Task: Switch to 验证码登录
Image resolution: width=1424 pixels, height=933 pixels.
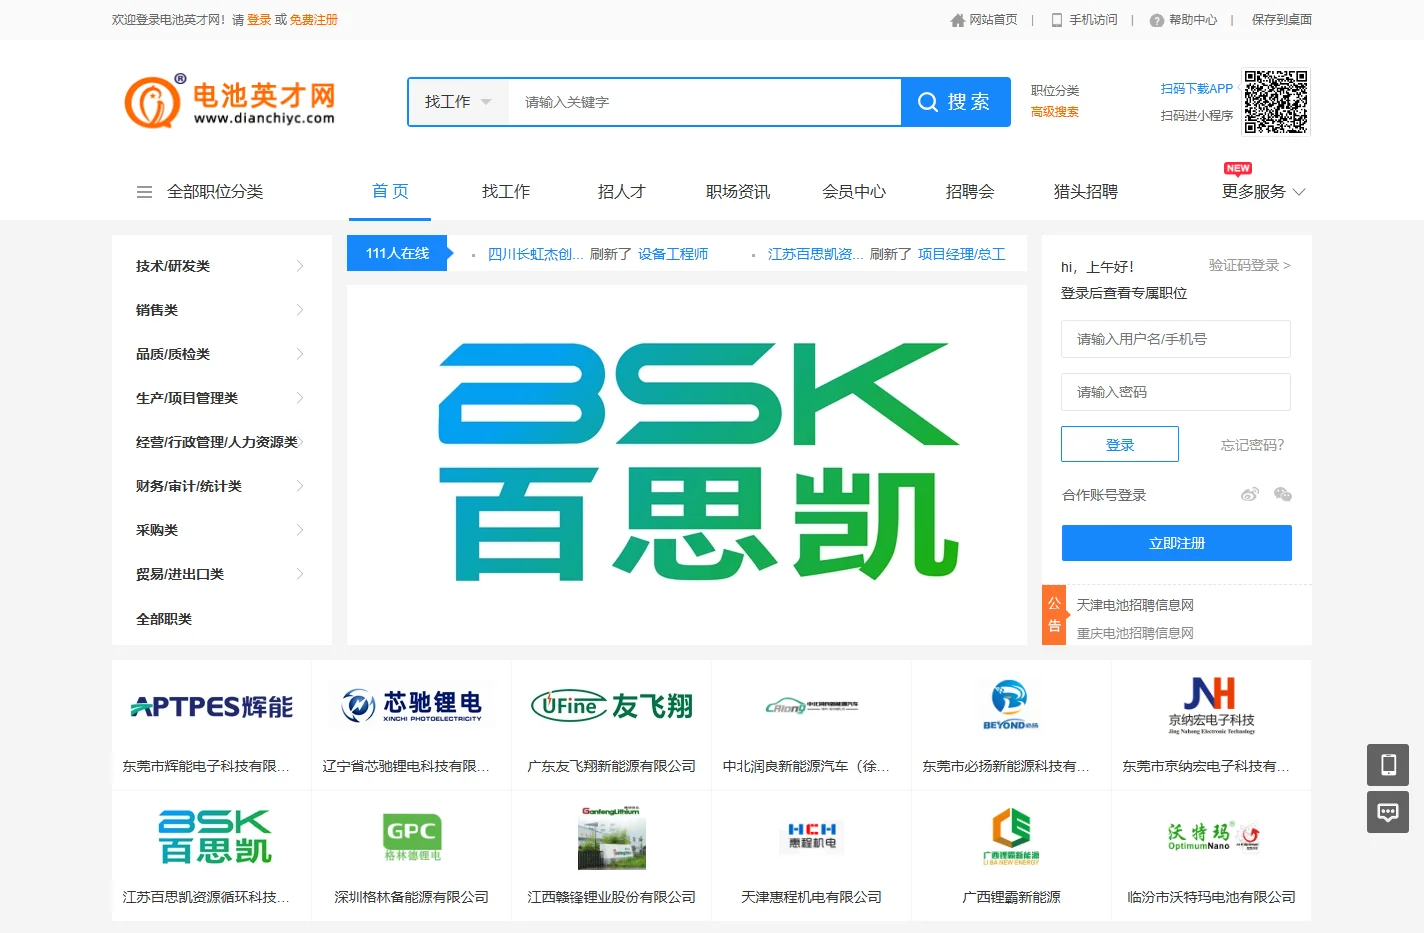Action: tap(1249, 265)
